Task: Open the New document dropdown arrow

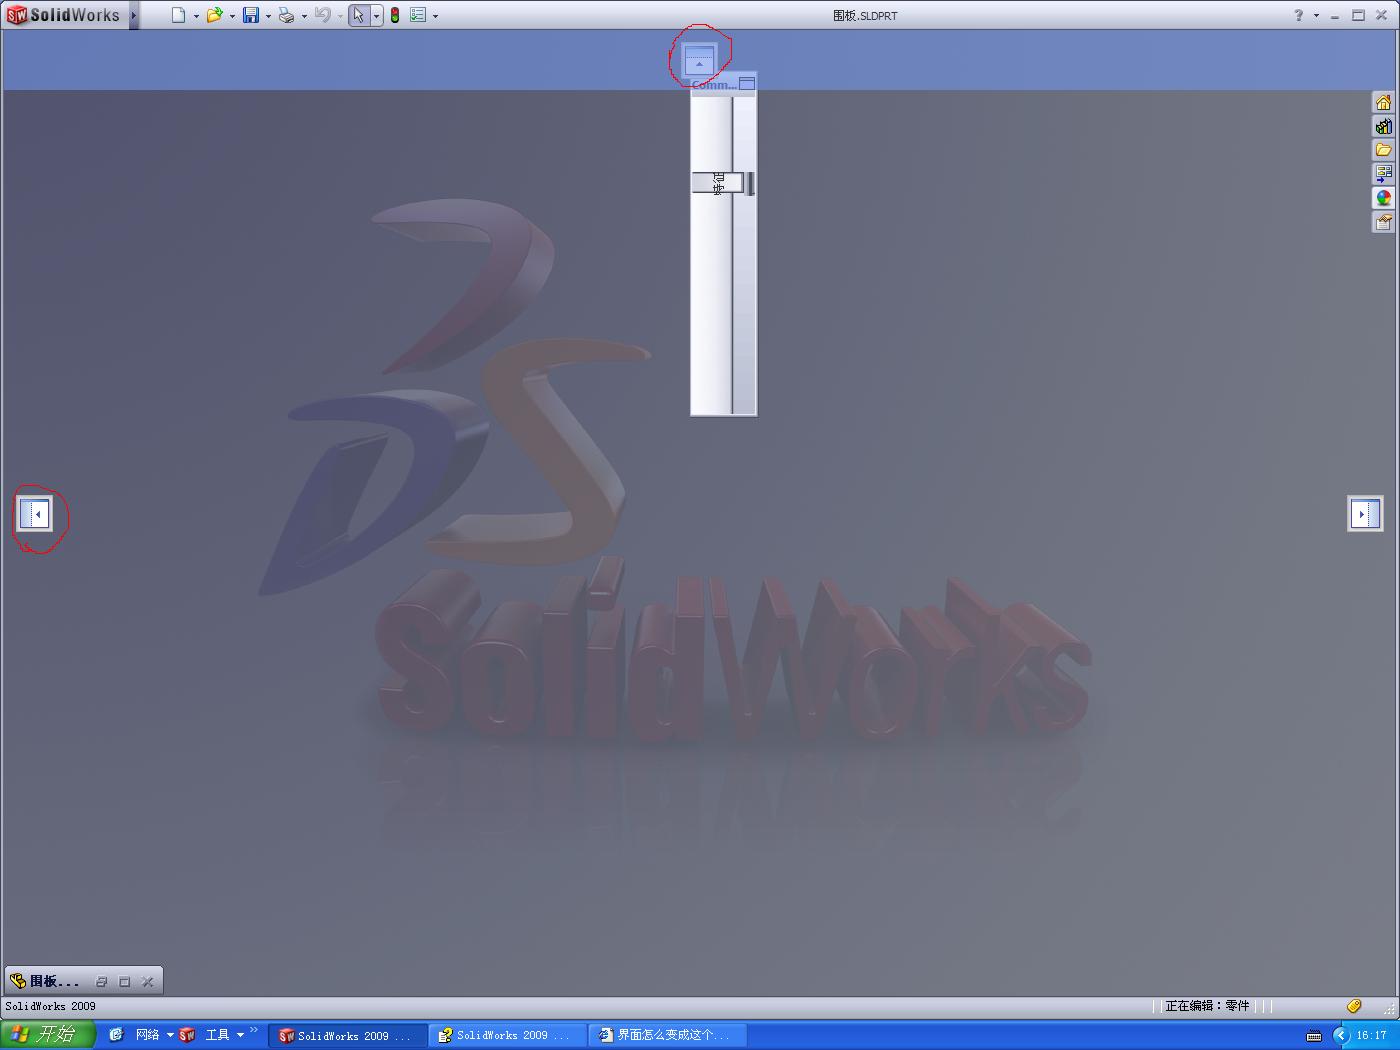Action: [196, 16]
